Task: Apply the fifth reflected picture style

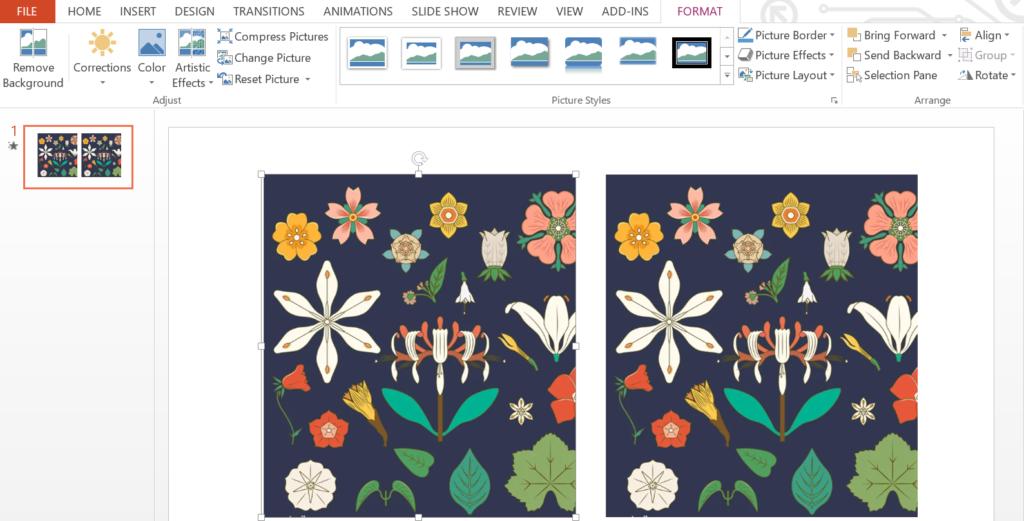Action: pyautogui.click(x=583, y=52)
